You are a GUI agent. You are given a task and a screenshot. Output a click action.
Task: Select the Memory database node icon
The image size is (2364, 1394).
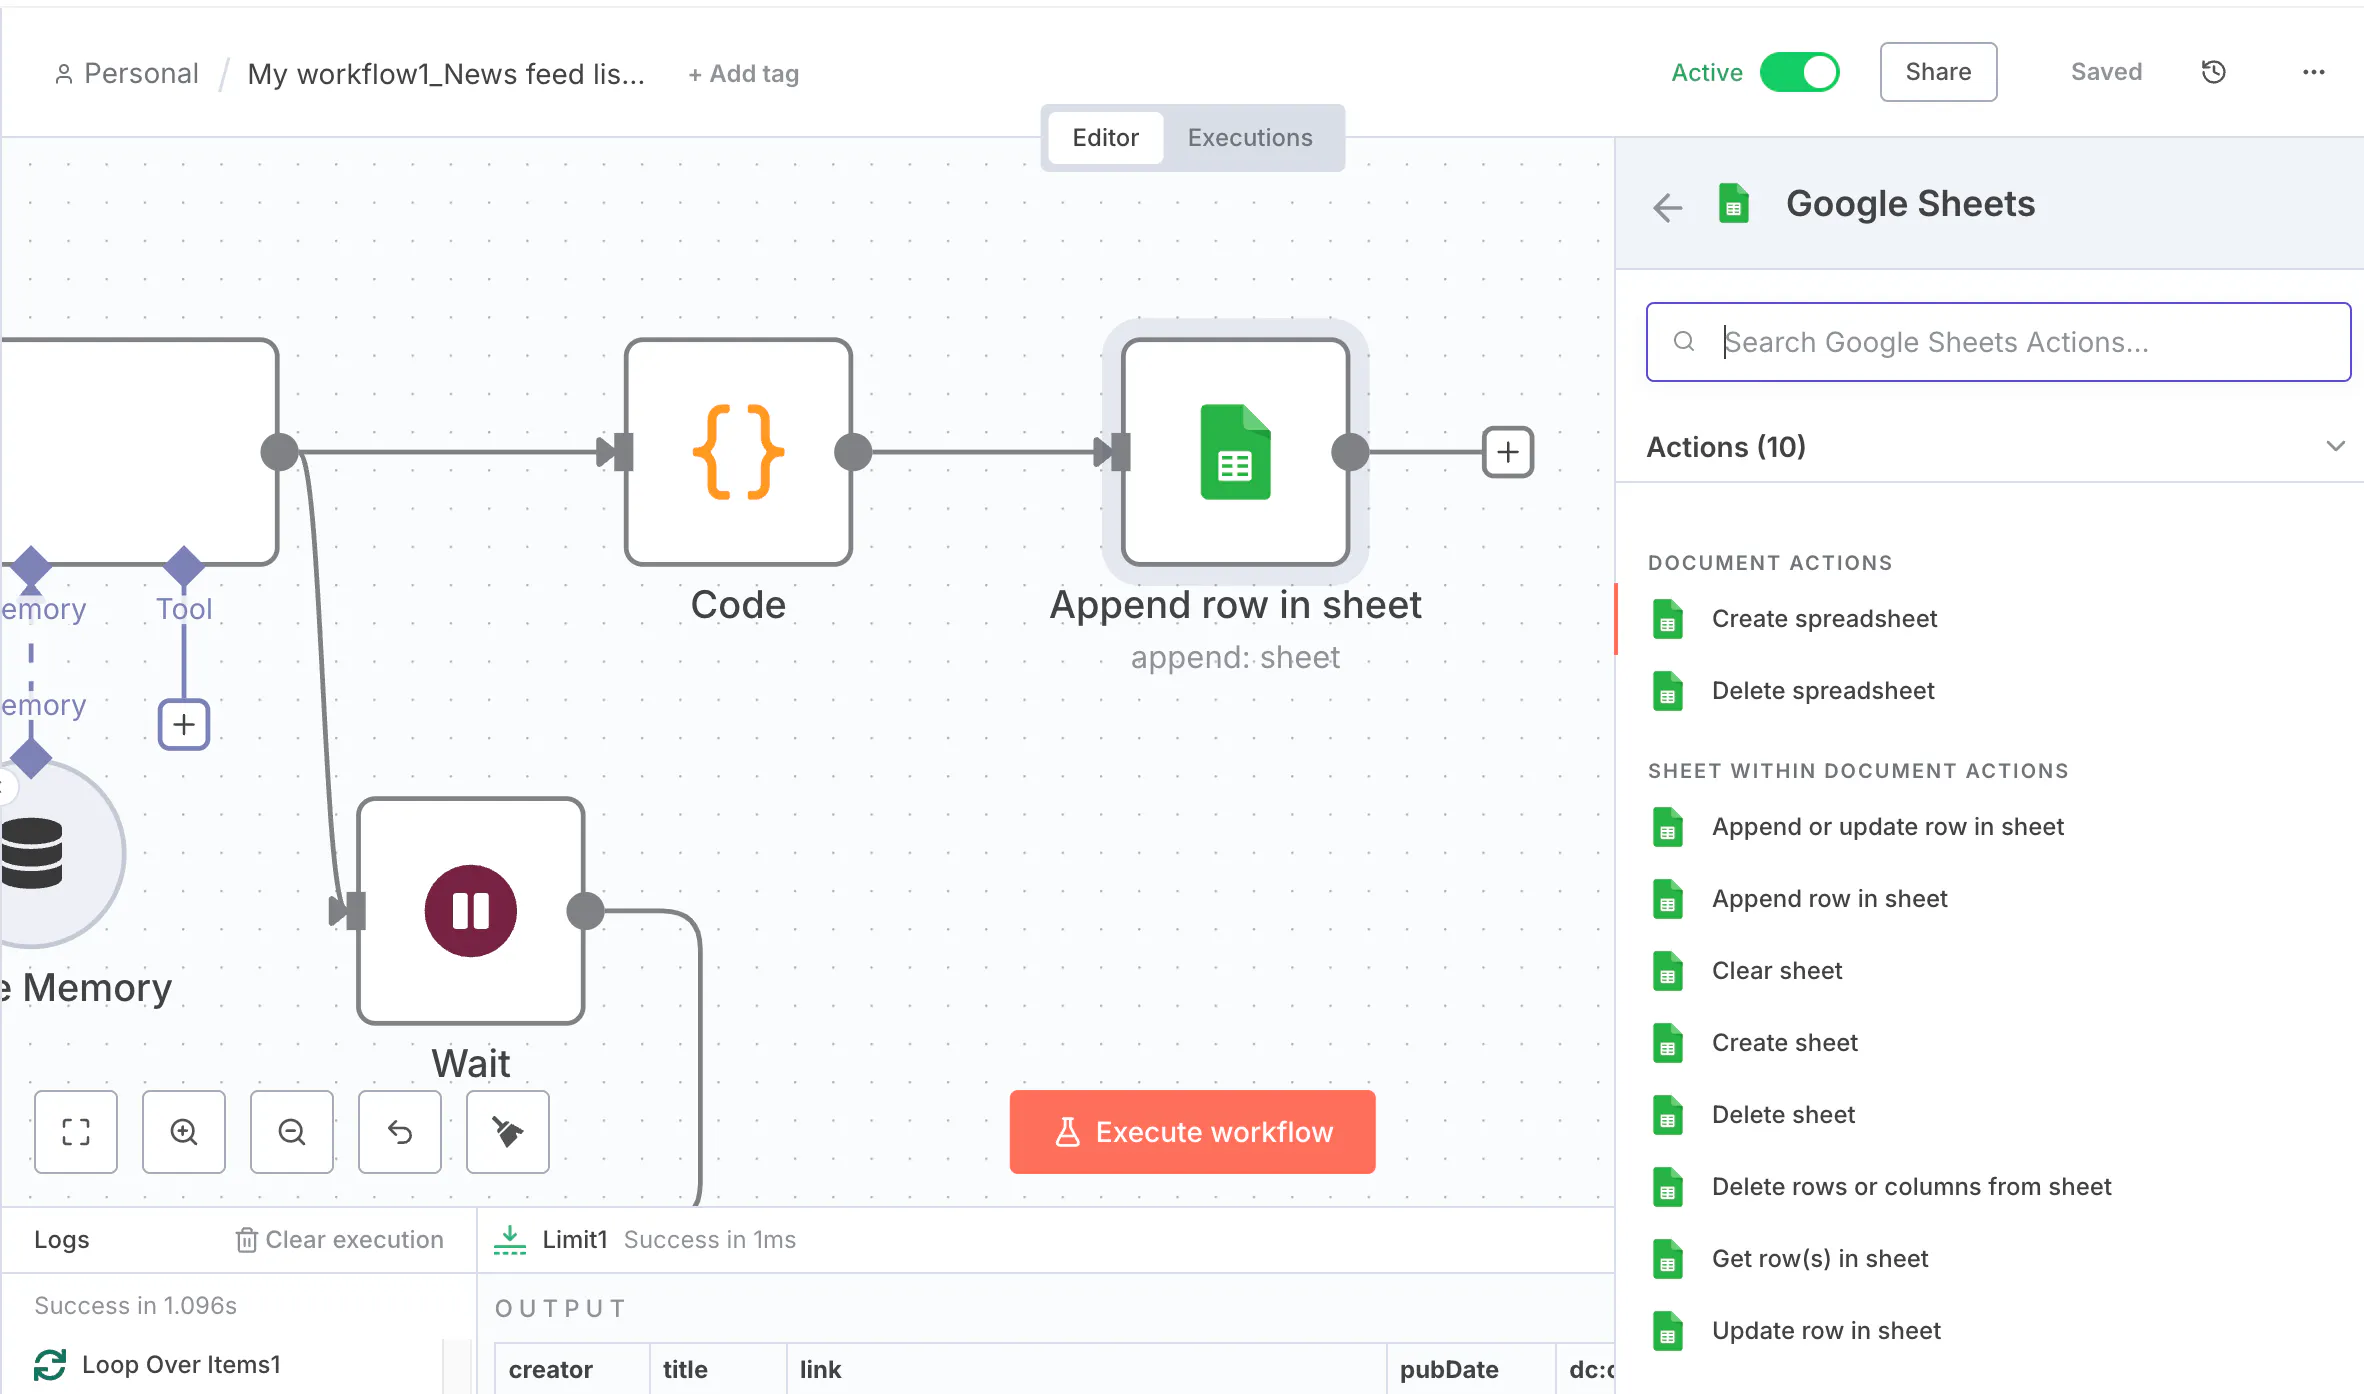pos(32,853)
